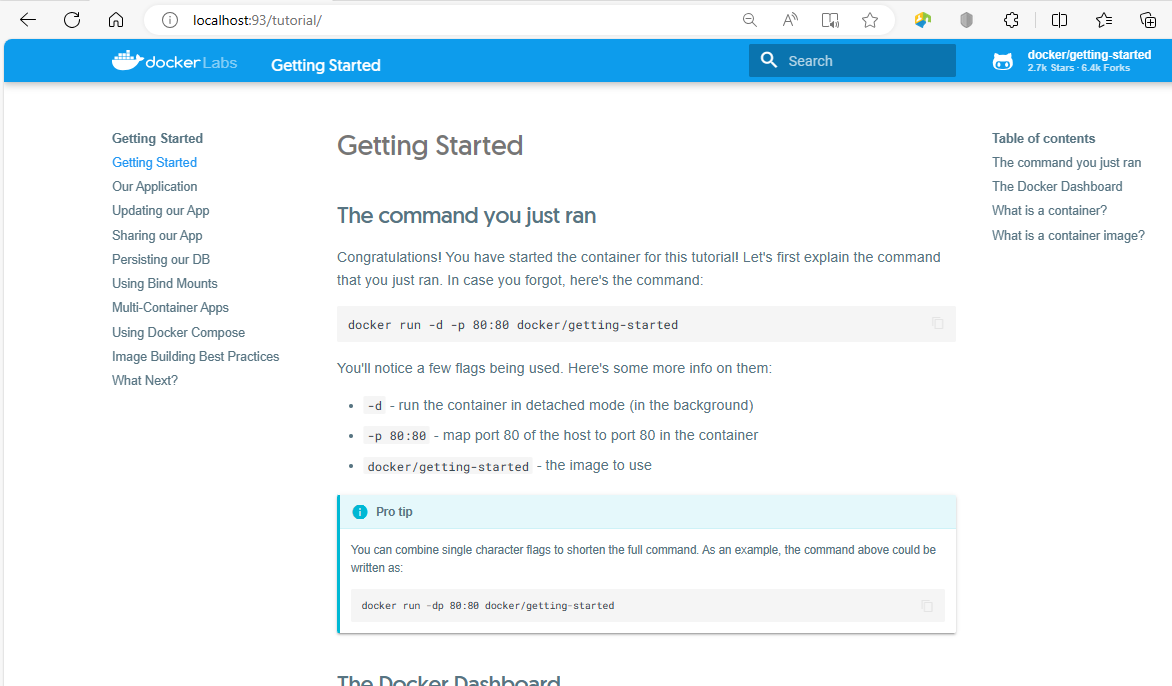Jump to What is a container image? section
The height and width of the screenshot is (686, 1172).
point(1068,235)
